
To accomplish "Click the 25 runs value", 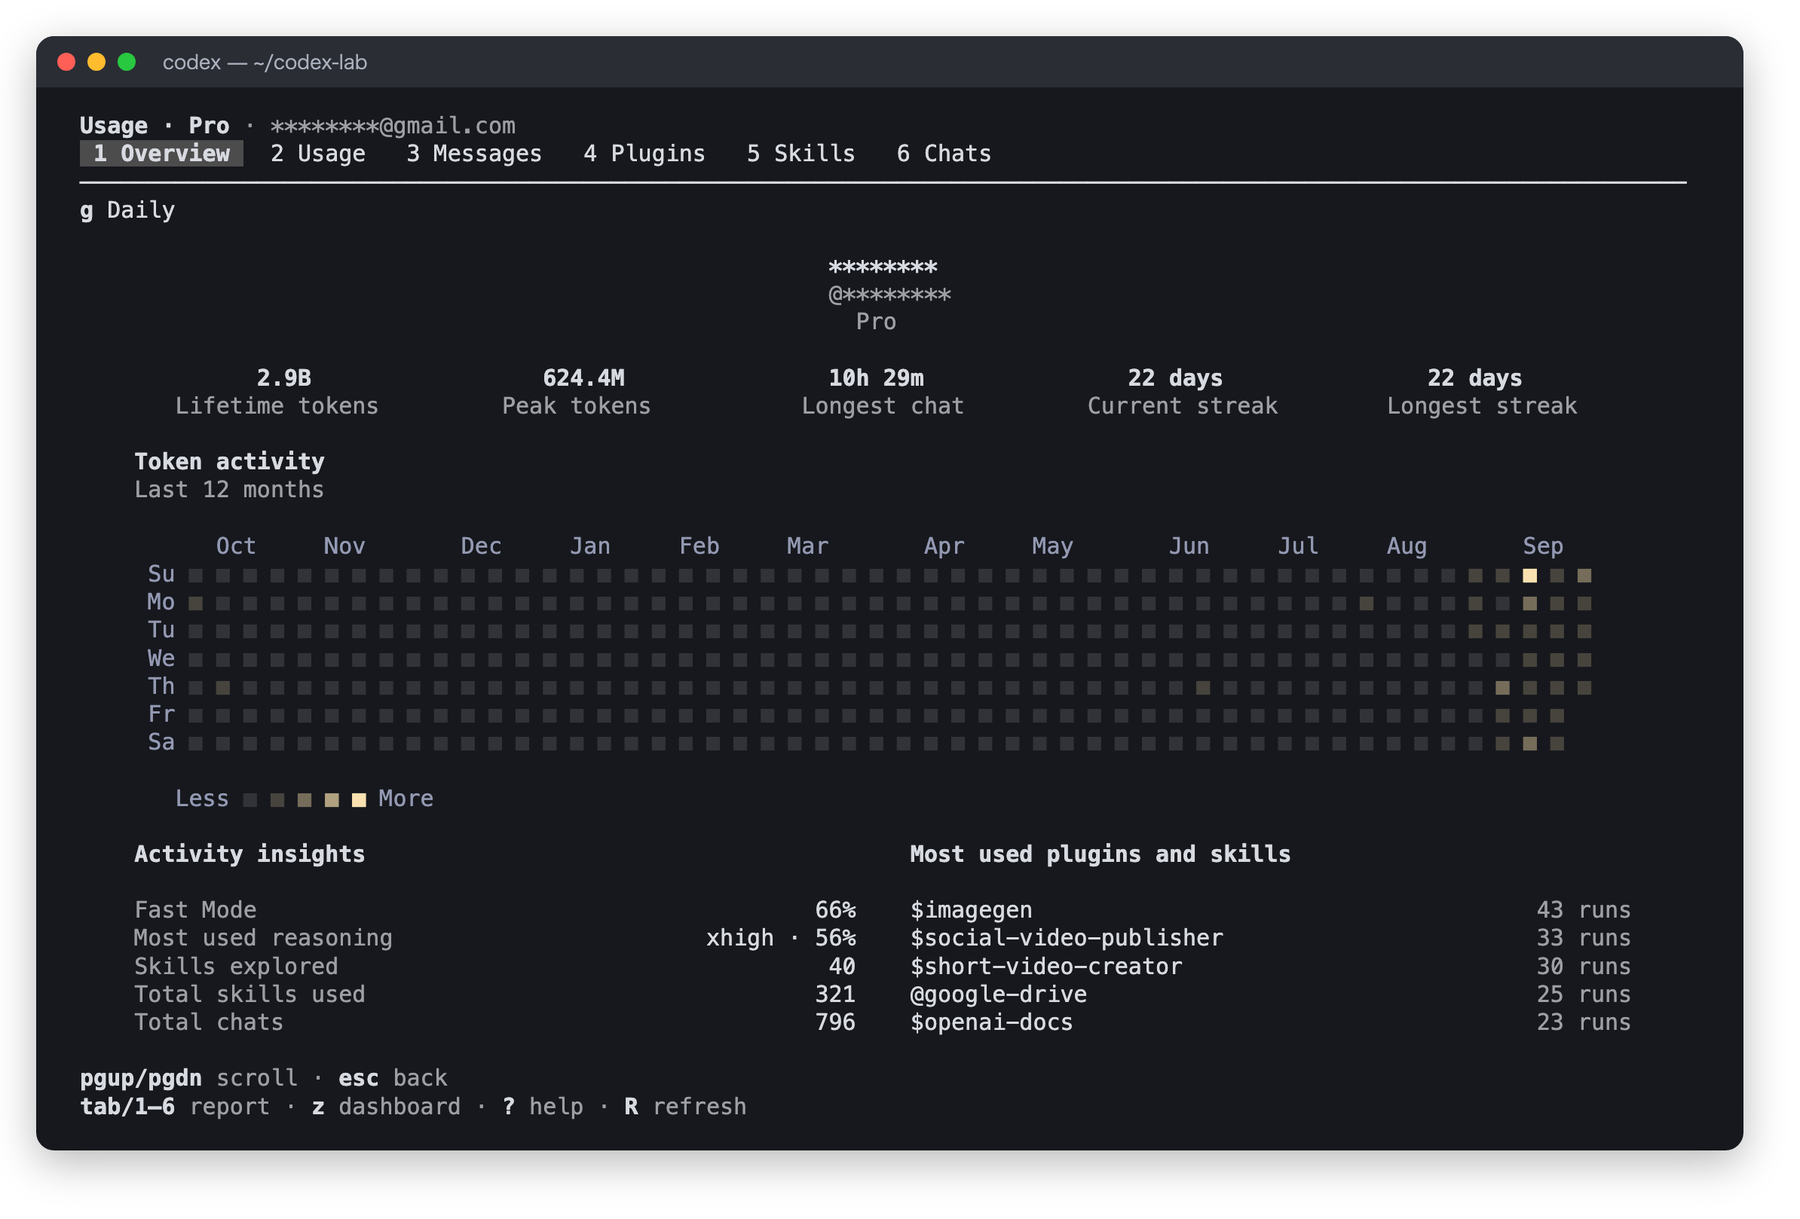I will point(1584,994).
